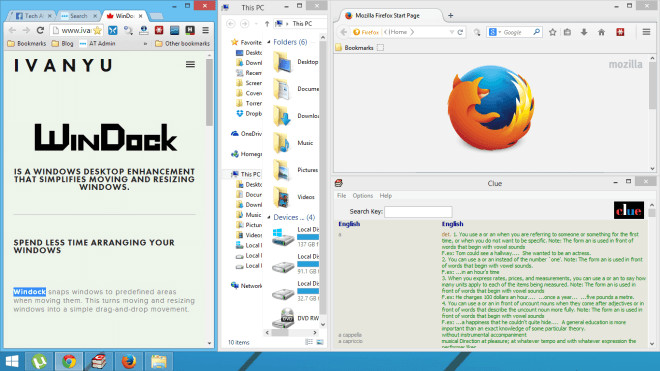
Task: Open Downloads folder in This PC
Action: [x=295, y=116]
